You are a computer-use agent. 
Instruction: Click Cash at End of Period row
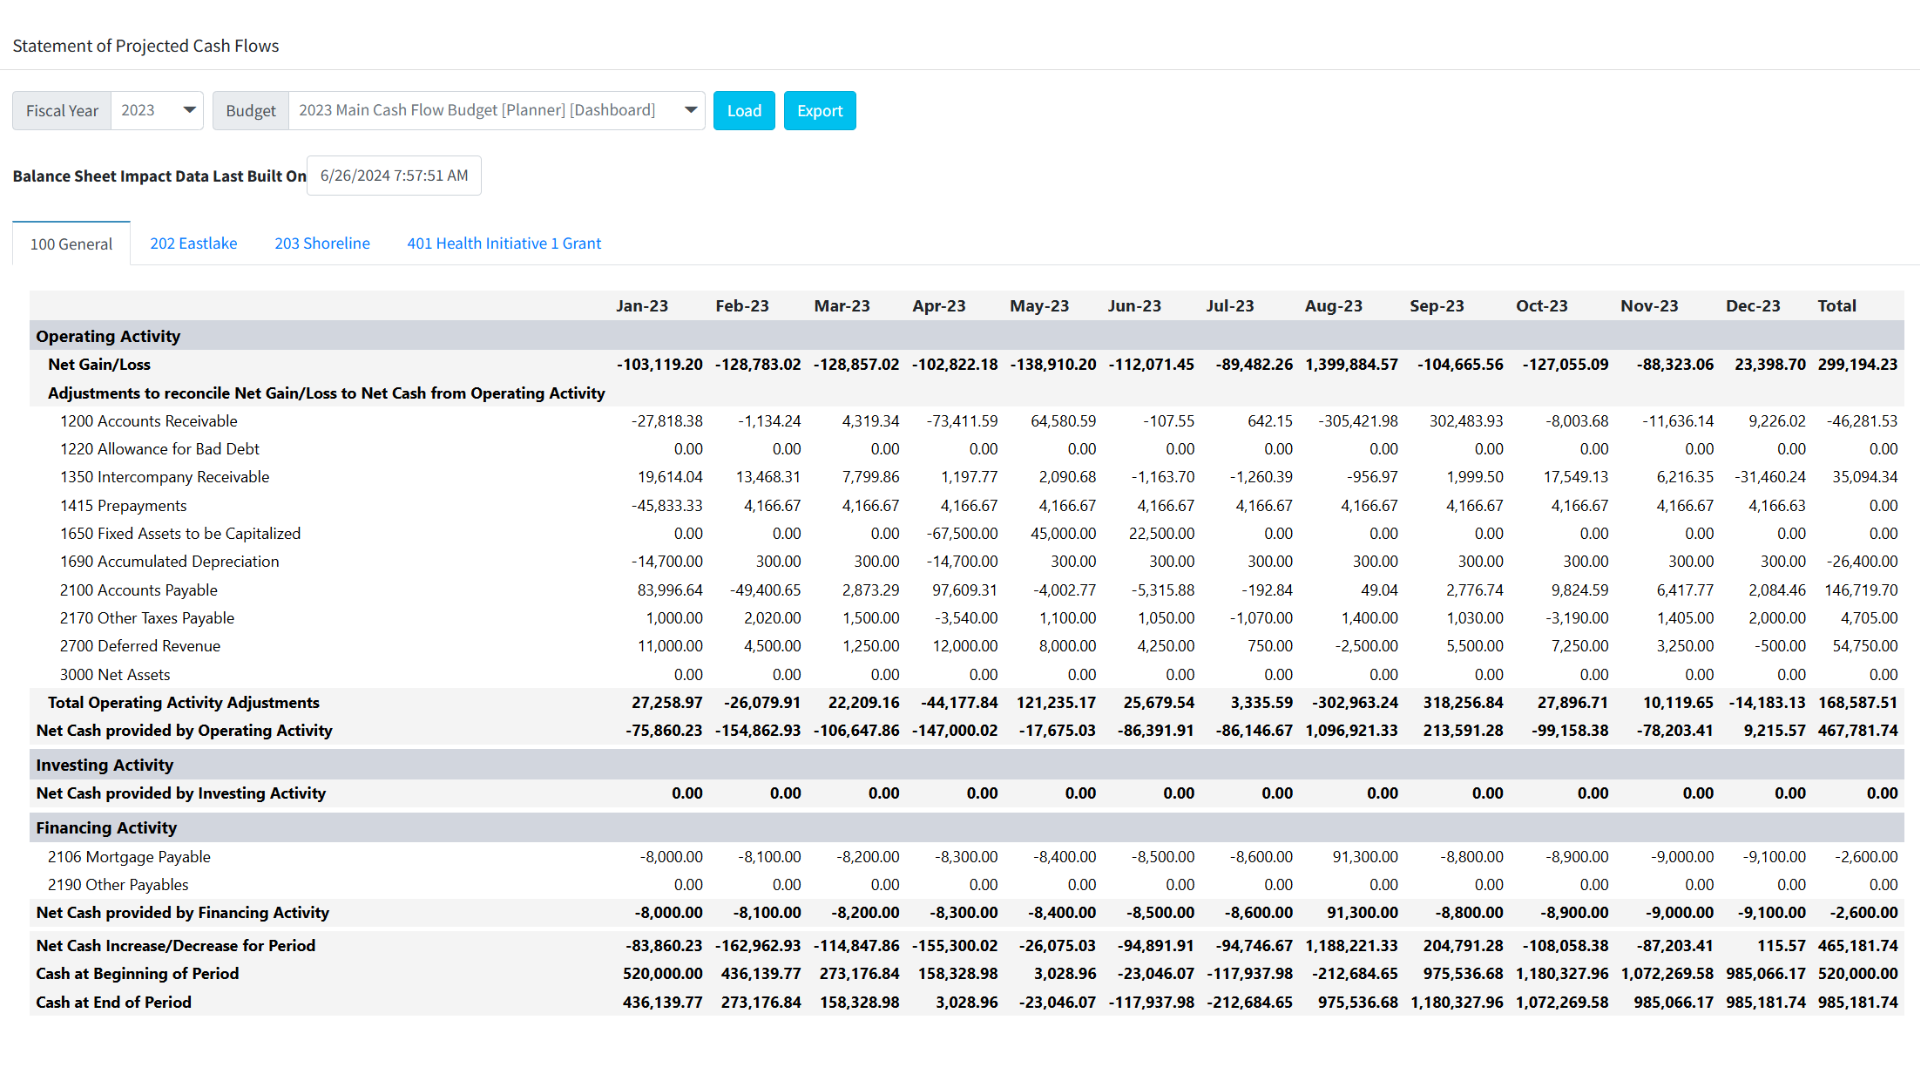[x=113, y=1001]
